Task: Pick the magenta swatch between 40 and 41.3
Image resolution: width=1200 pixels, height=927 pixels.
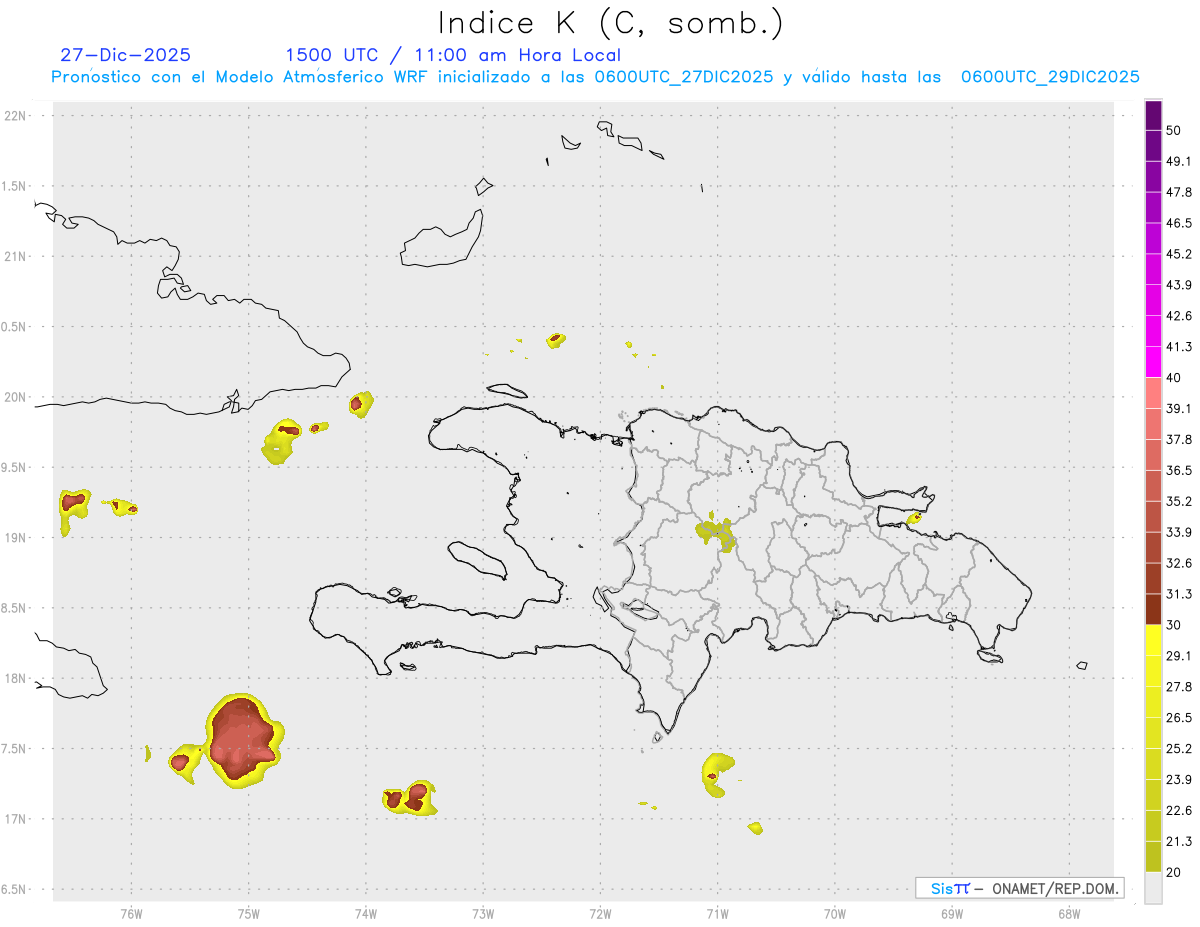Action: [1153, 362]
